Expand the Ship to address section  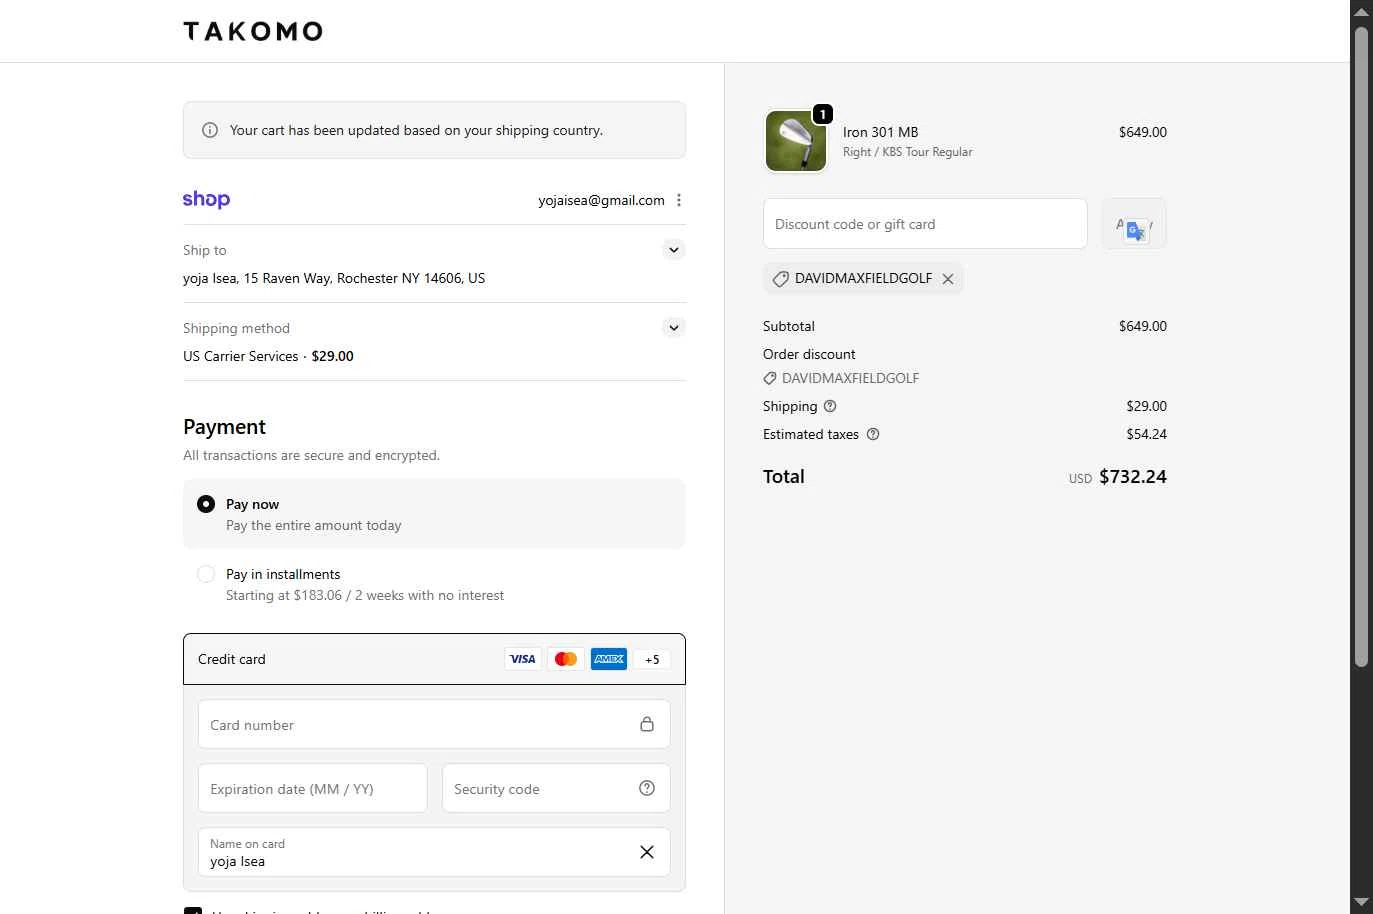tap(674, 250)
